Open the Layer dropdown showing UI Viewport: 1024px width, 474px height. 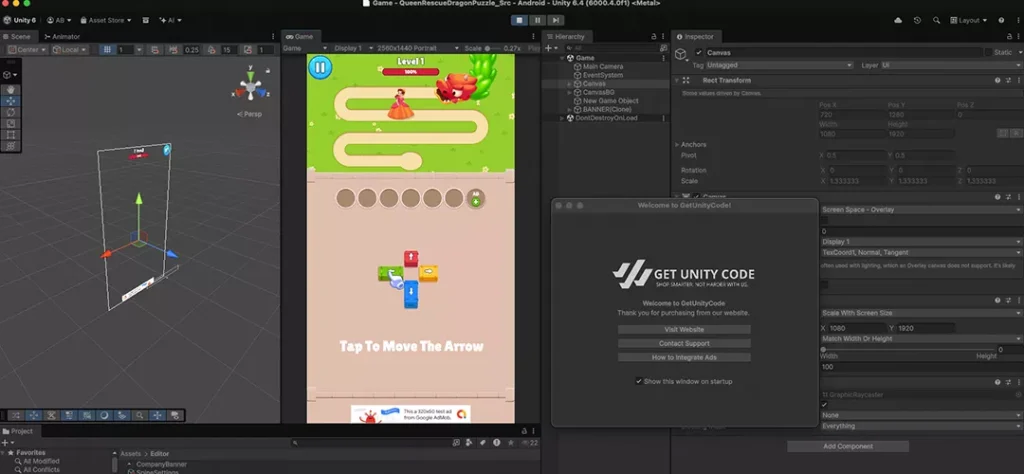951,65
